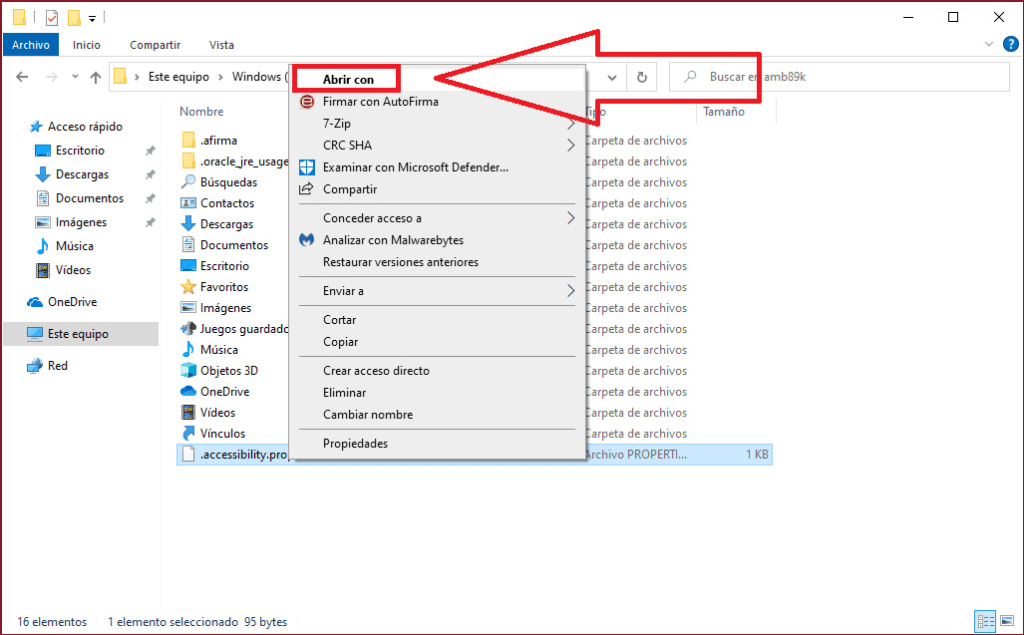Click the AutoFirma icon in context menu
The image size is (1024, 635).
point(307,101)
